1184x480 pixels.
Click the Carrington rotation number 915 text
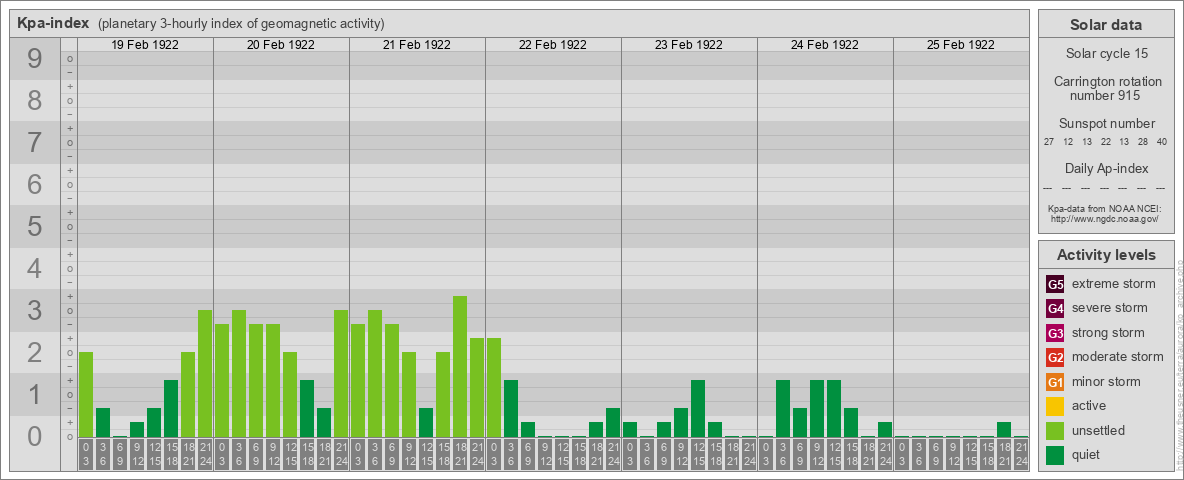[x=1106, y=88]
